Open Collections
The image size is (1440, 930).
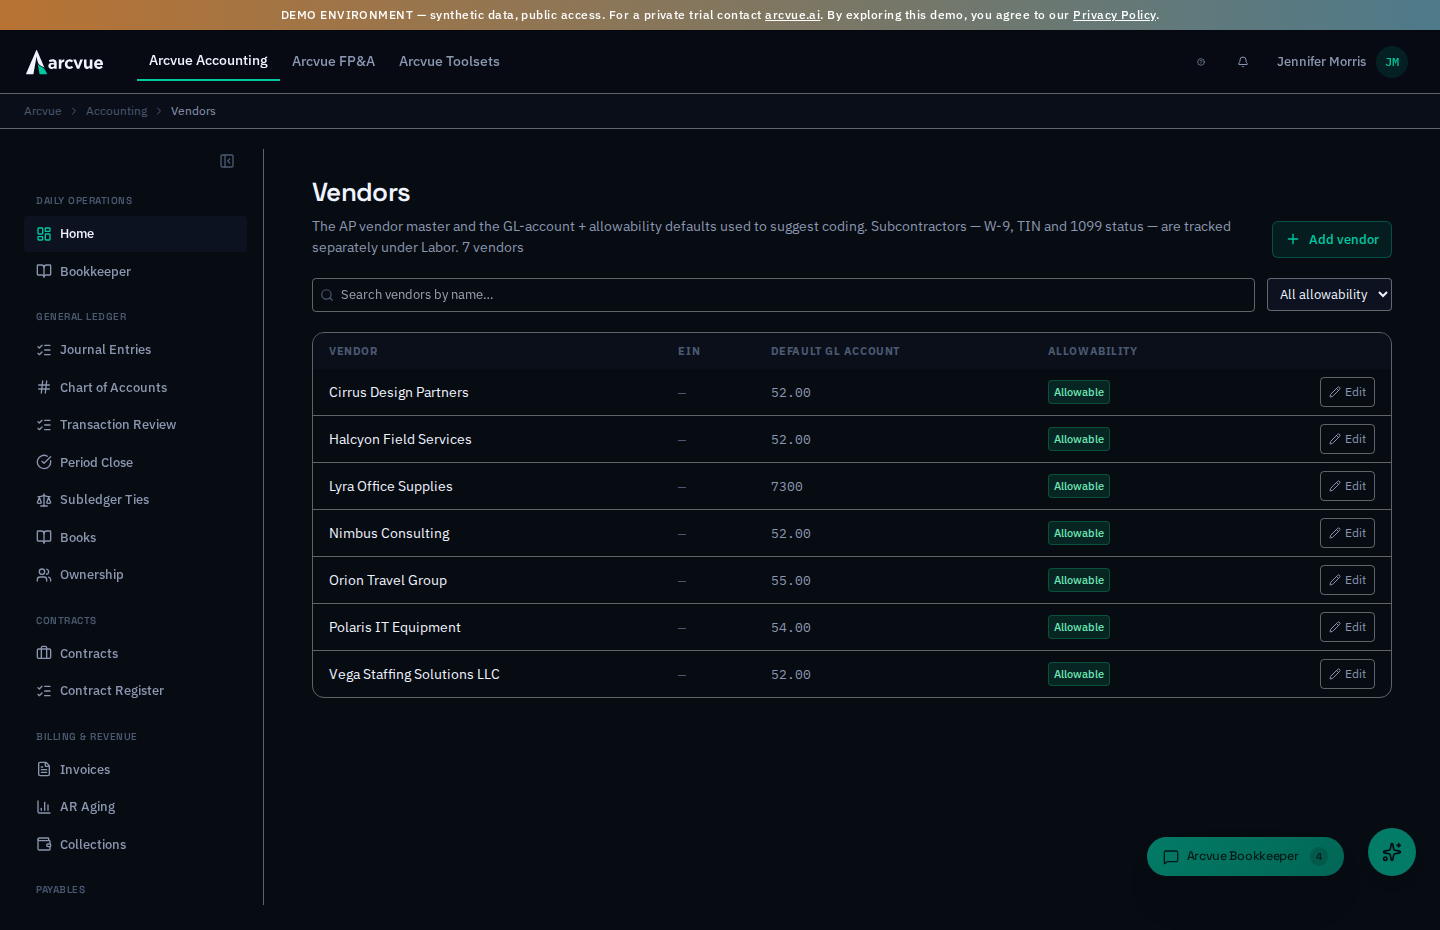click(x=135, y=845)
